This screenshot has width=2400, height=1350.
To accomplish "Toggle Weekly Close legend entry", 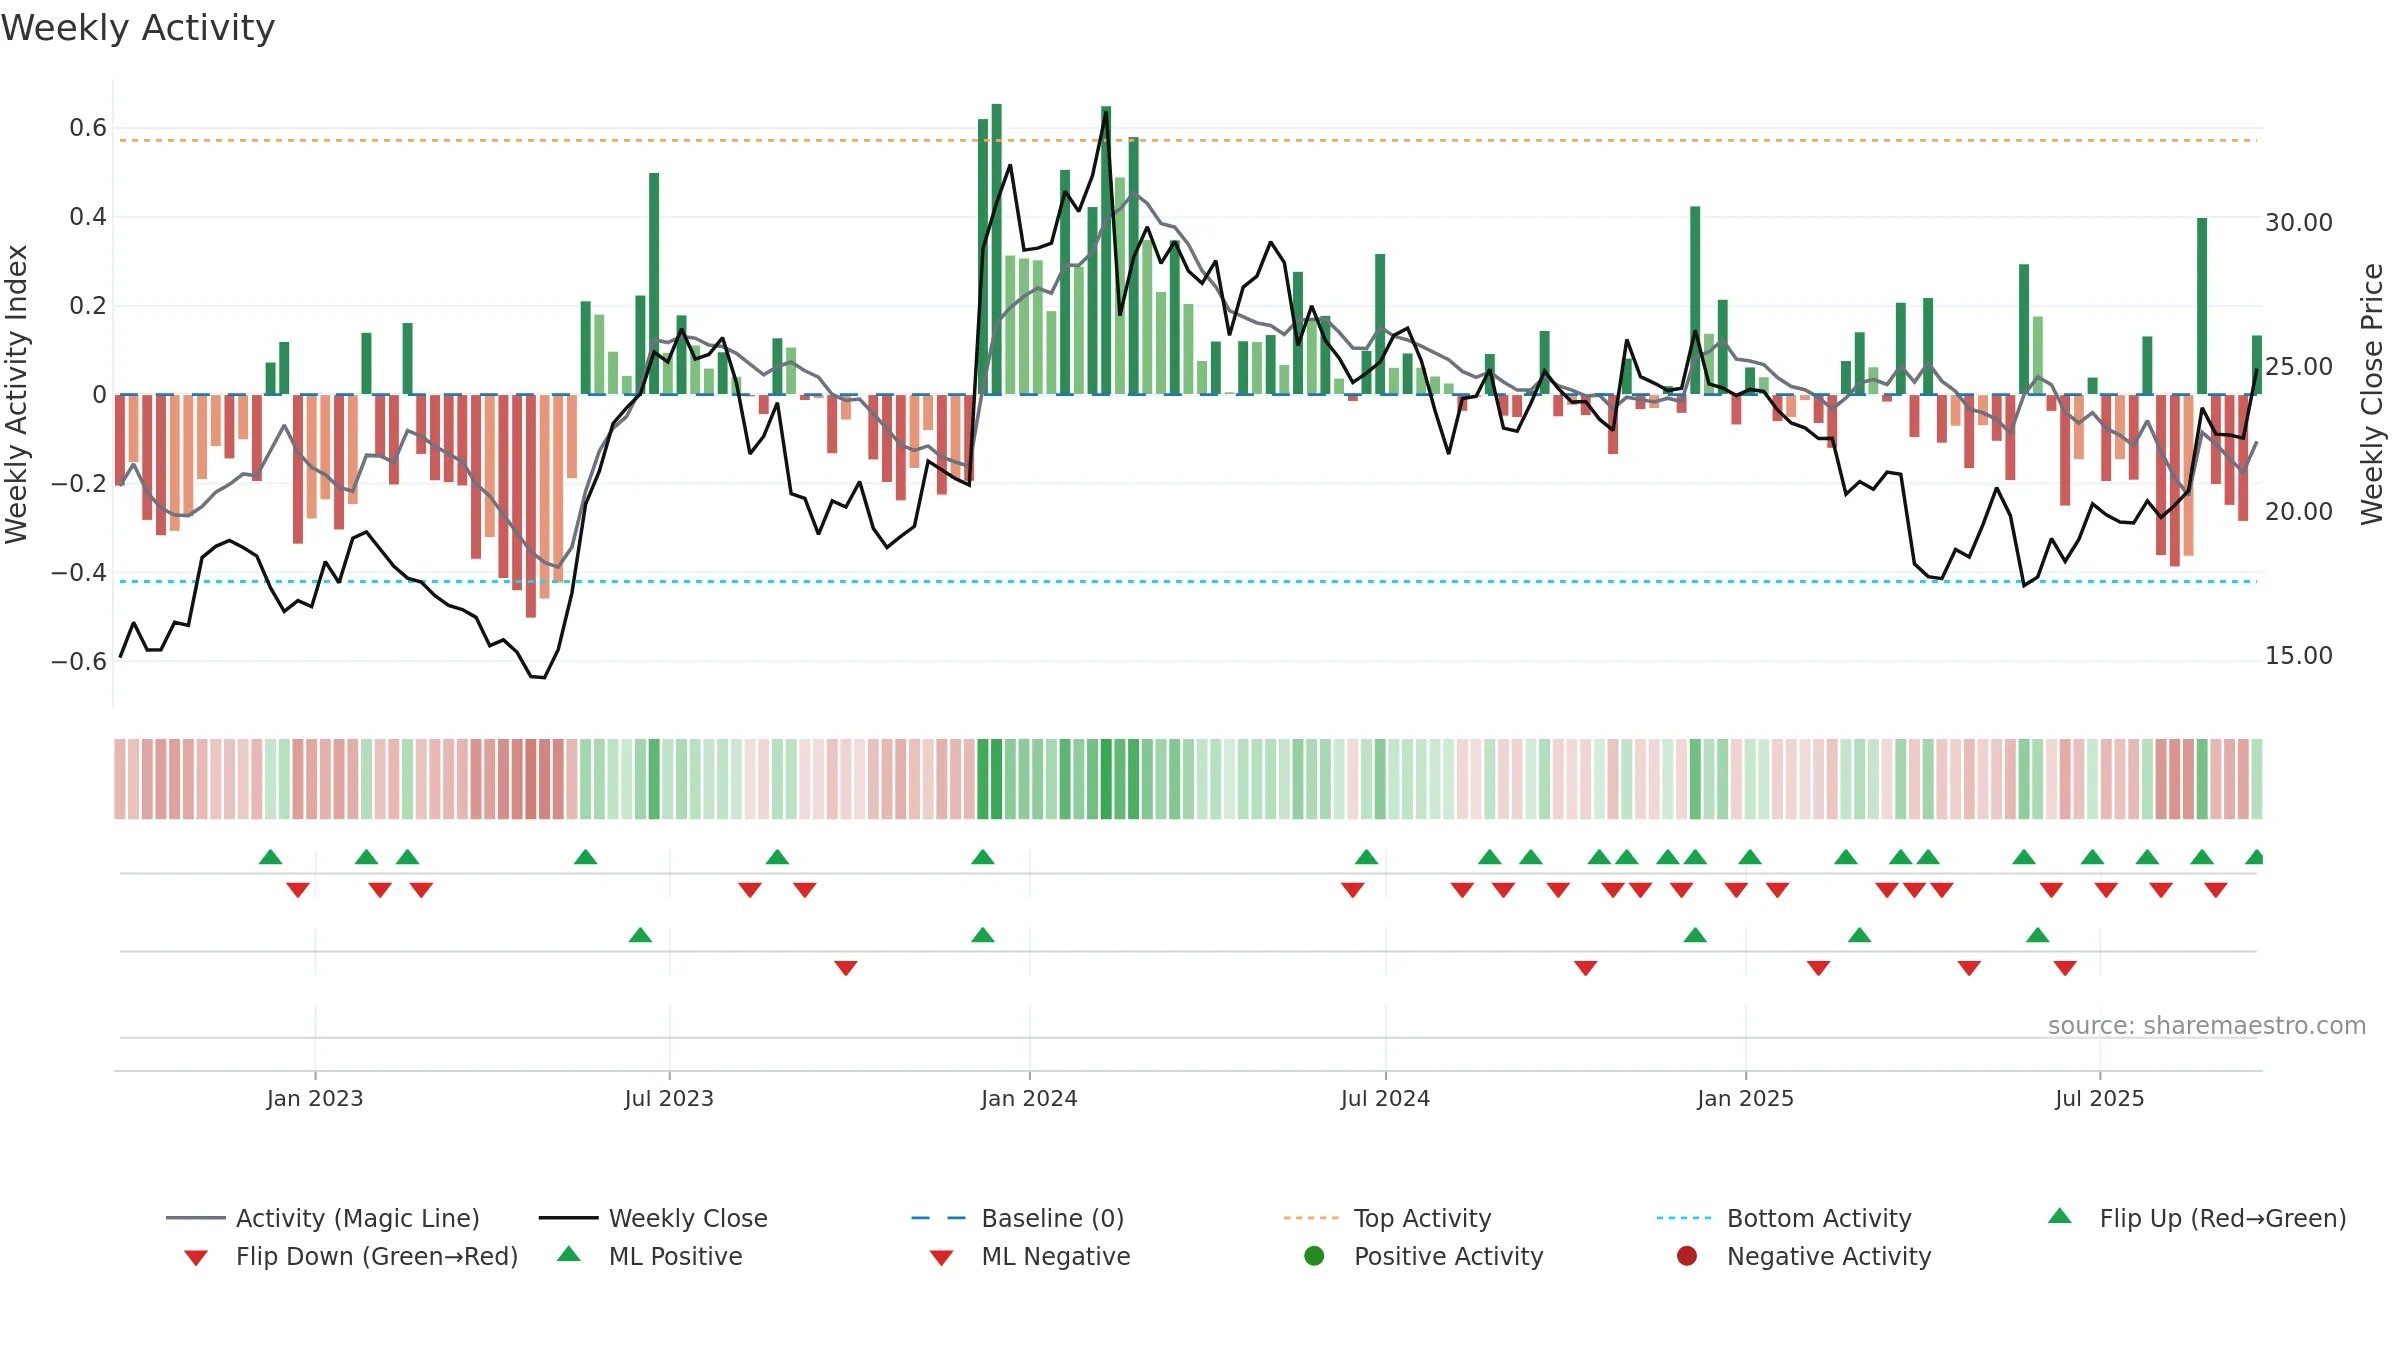I will (x=653, y=1218).
